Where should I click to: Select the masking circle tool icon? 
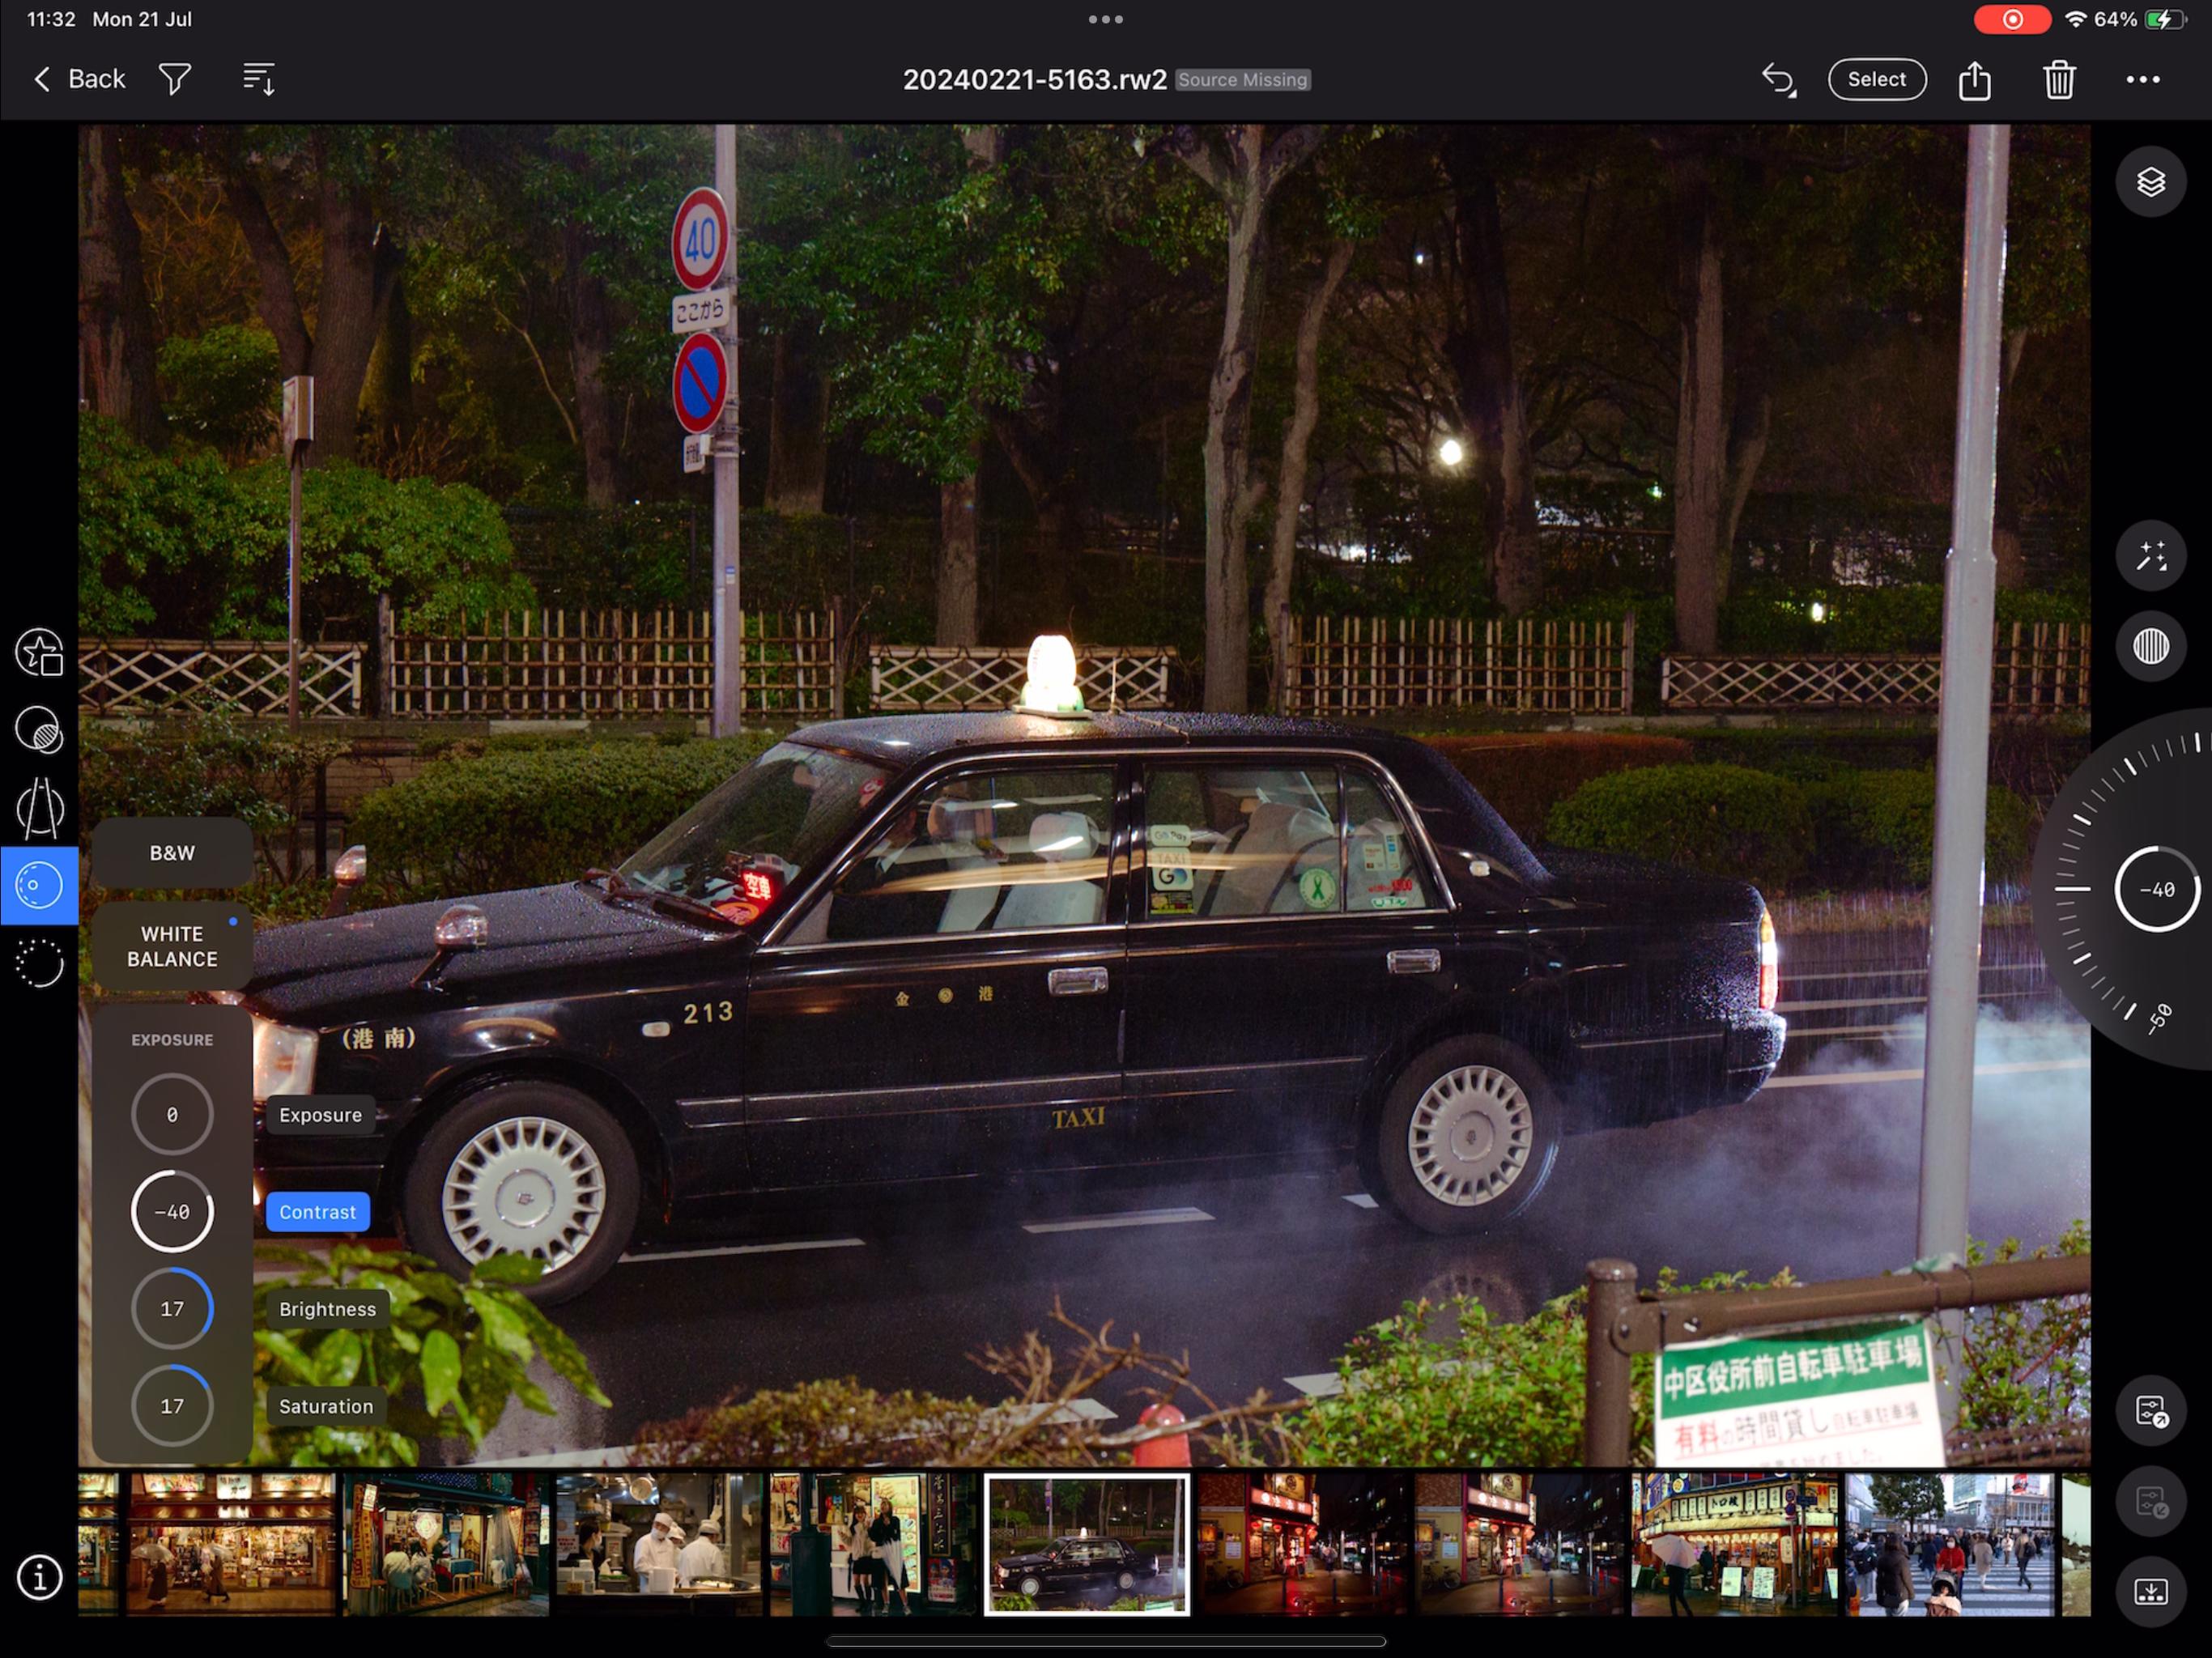[x=39, y=730]
